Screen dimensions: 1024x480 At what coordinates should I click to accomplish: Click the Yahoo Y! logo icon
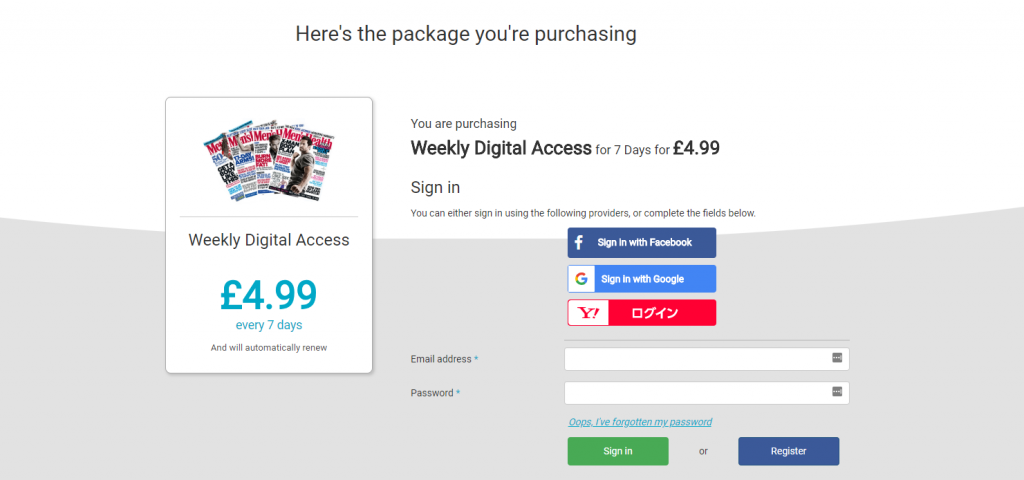[x=589, y=313]
